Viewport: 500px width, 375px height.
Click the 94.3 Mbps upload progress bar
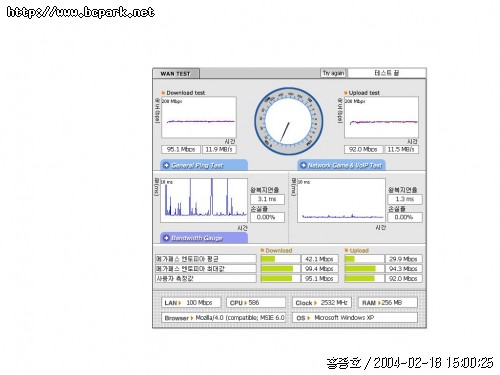pyautogui.click(x=364, y=269)
